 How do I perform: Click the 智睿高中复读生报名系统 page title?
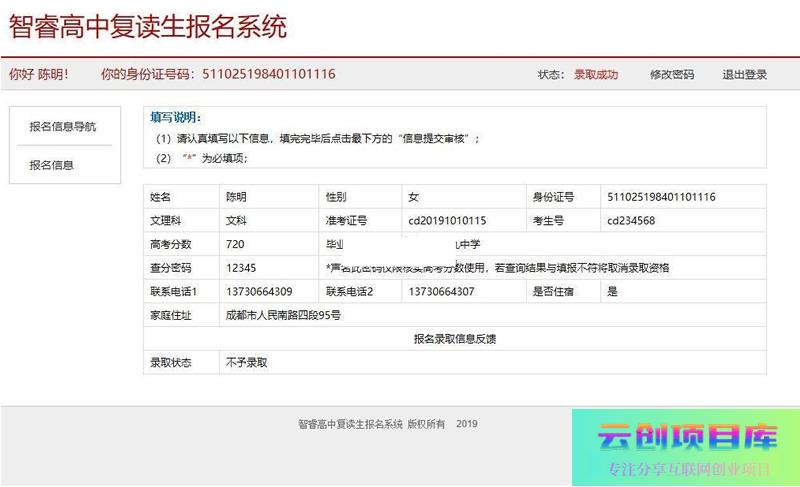(x=148, y=27)
